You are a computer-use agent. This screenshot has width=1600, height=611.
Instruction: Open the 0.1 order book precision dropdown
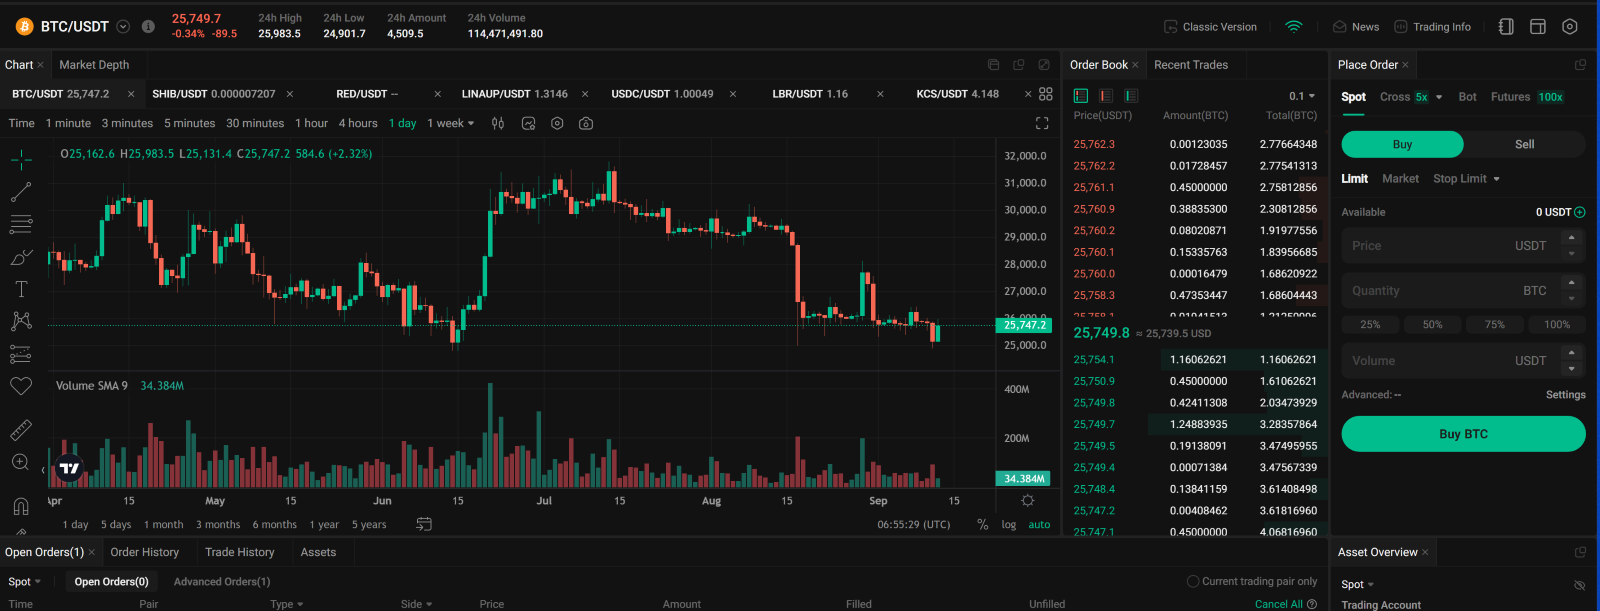[1302, 96]
